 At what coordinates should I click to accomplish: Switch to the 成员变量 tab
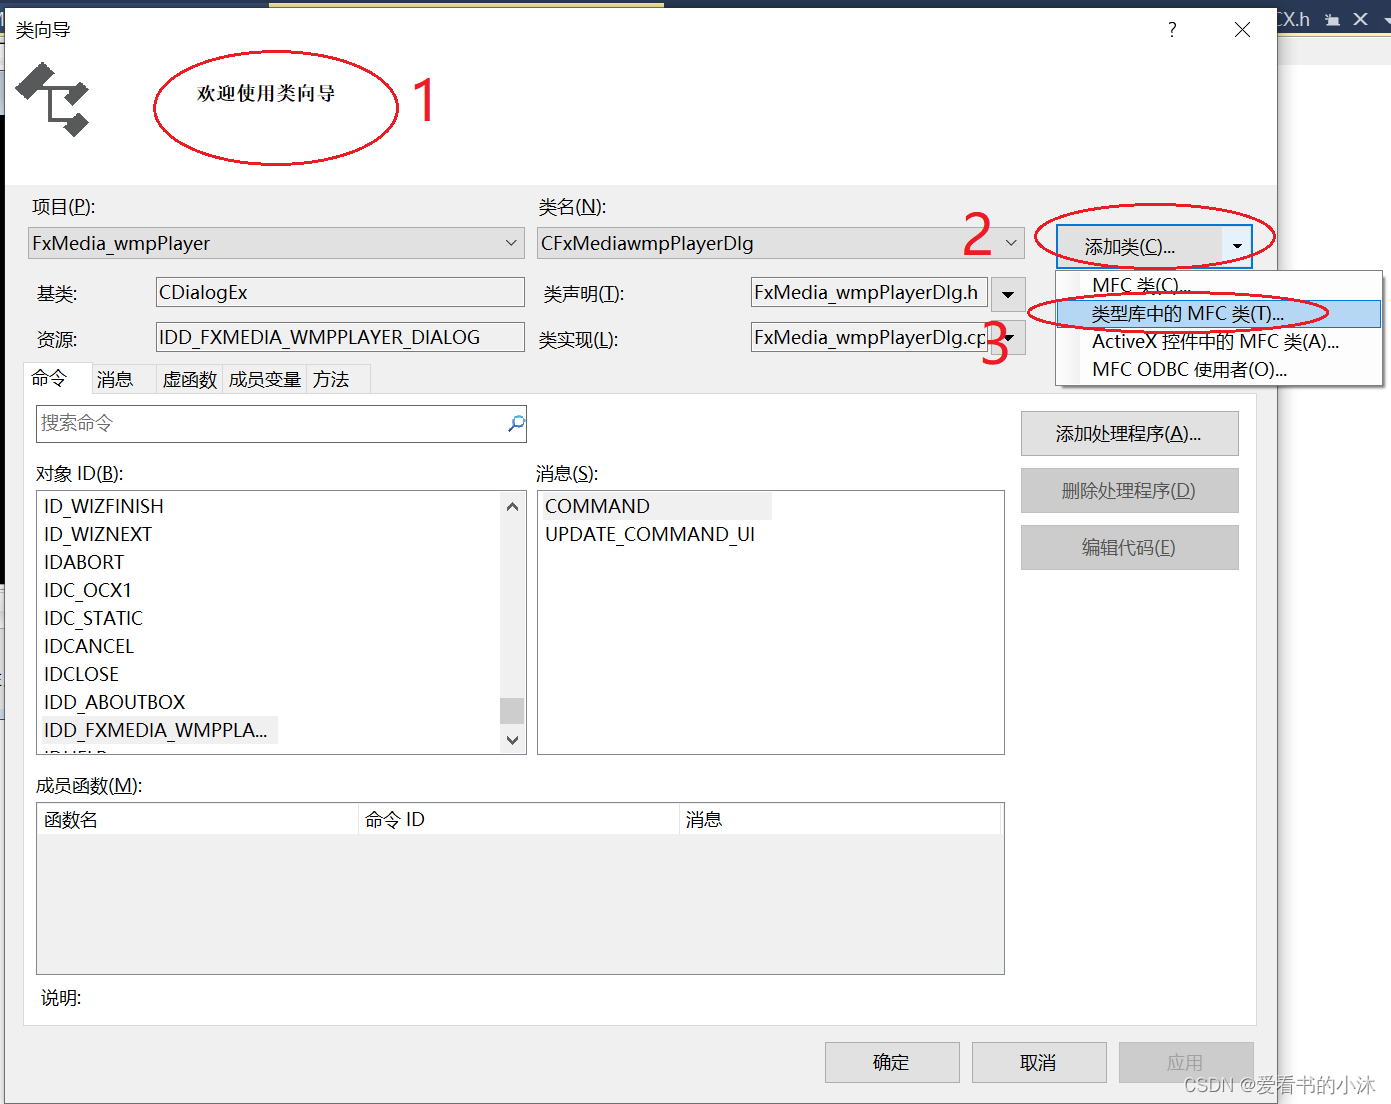tap(265, 380)
